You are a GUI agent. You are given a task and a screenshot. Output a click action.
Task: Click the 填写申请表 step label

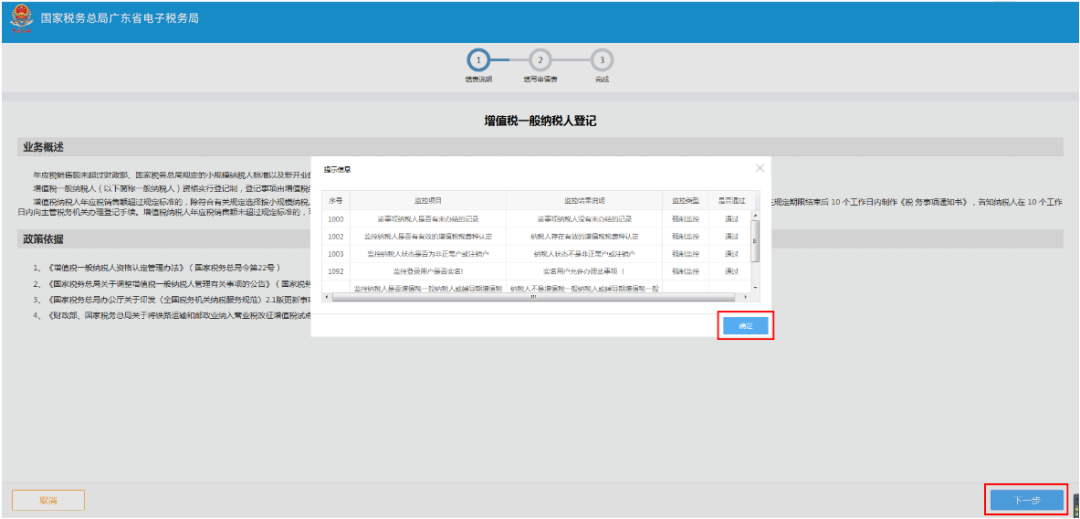[540, 80]
